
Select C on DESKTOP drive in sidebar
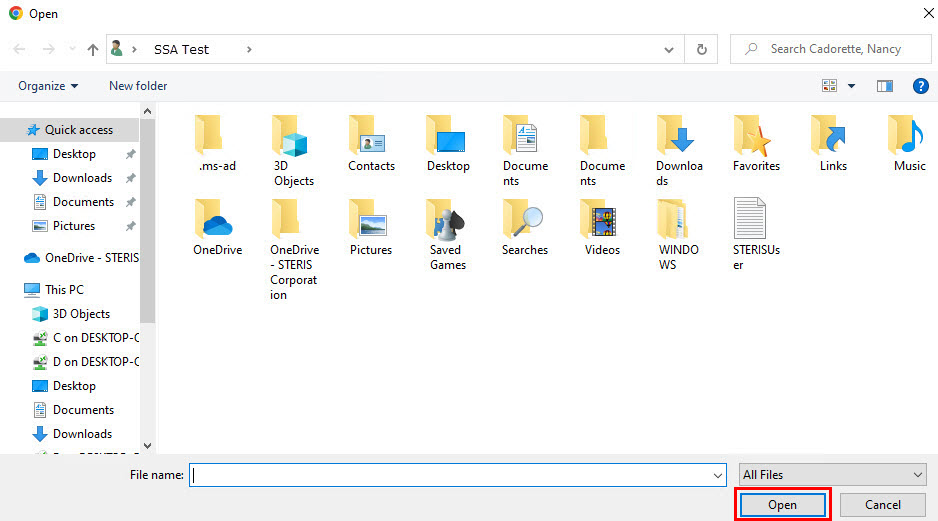pos(85,337)
